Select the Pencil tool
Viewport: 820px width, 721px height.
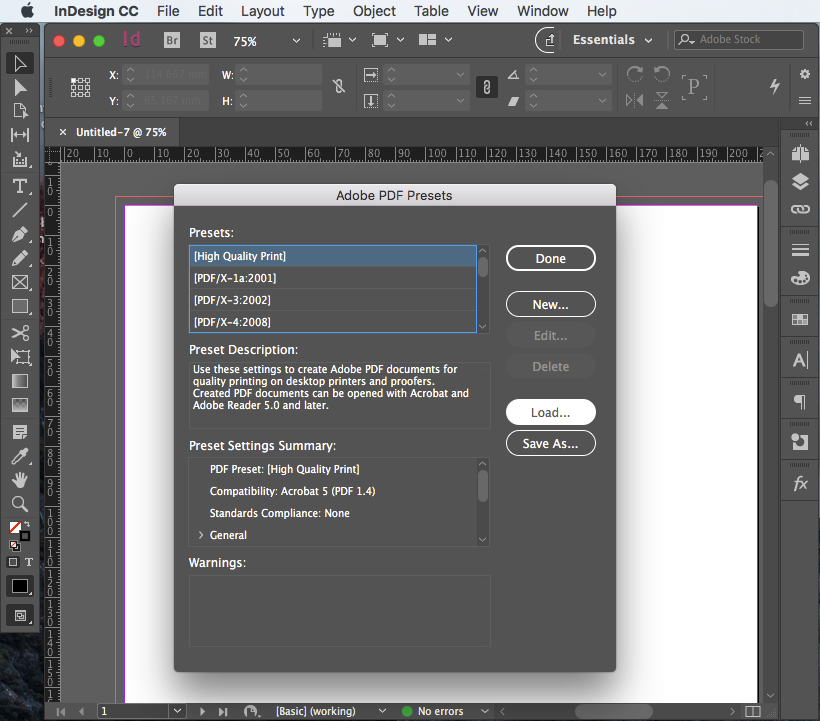tap(20, 258)
